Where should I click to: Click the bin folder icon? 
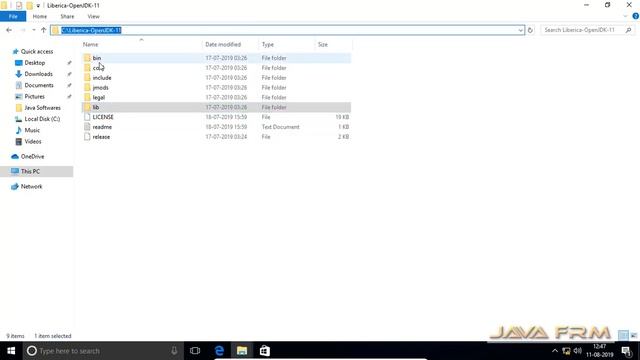coord(87,58)
